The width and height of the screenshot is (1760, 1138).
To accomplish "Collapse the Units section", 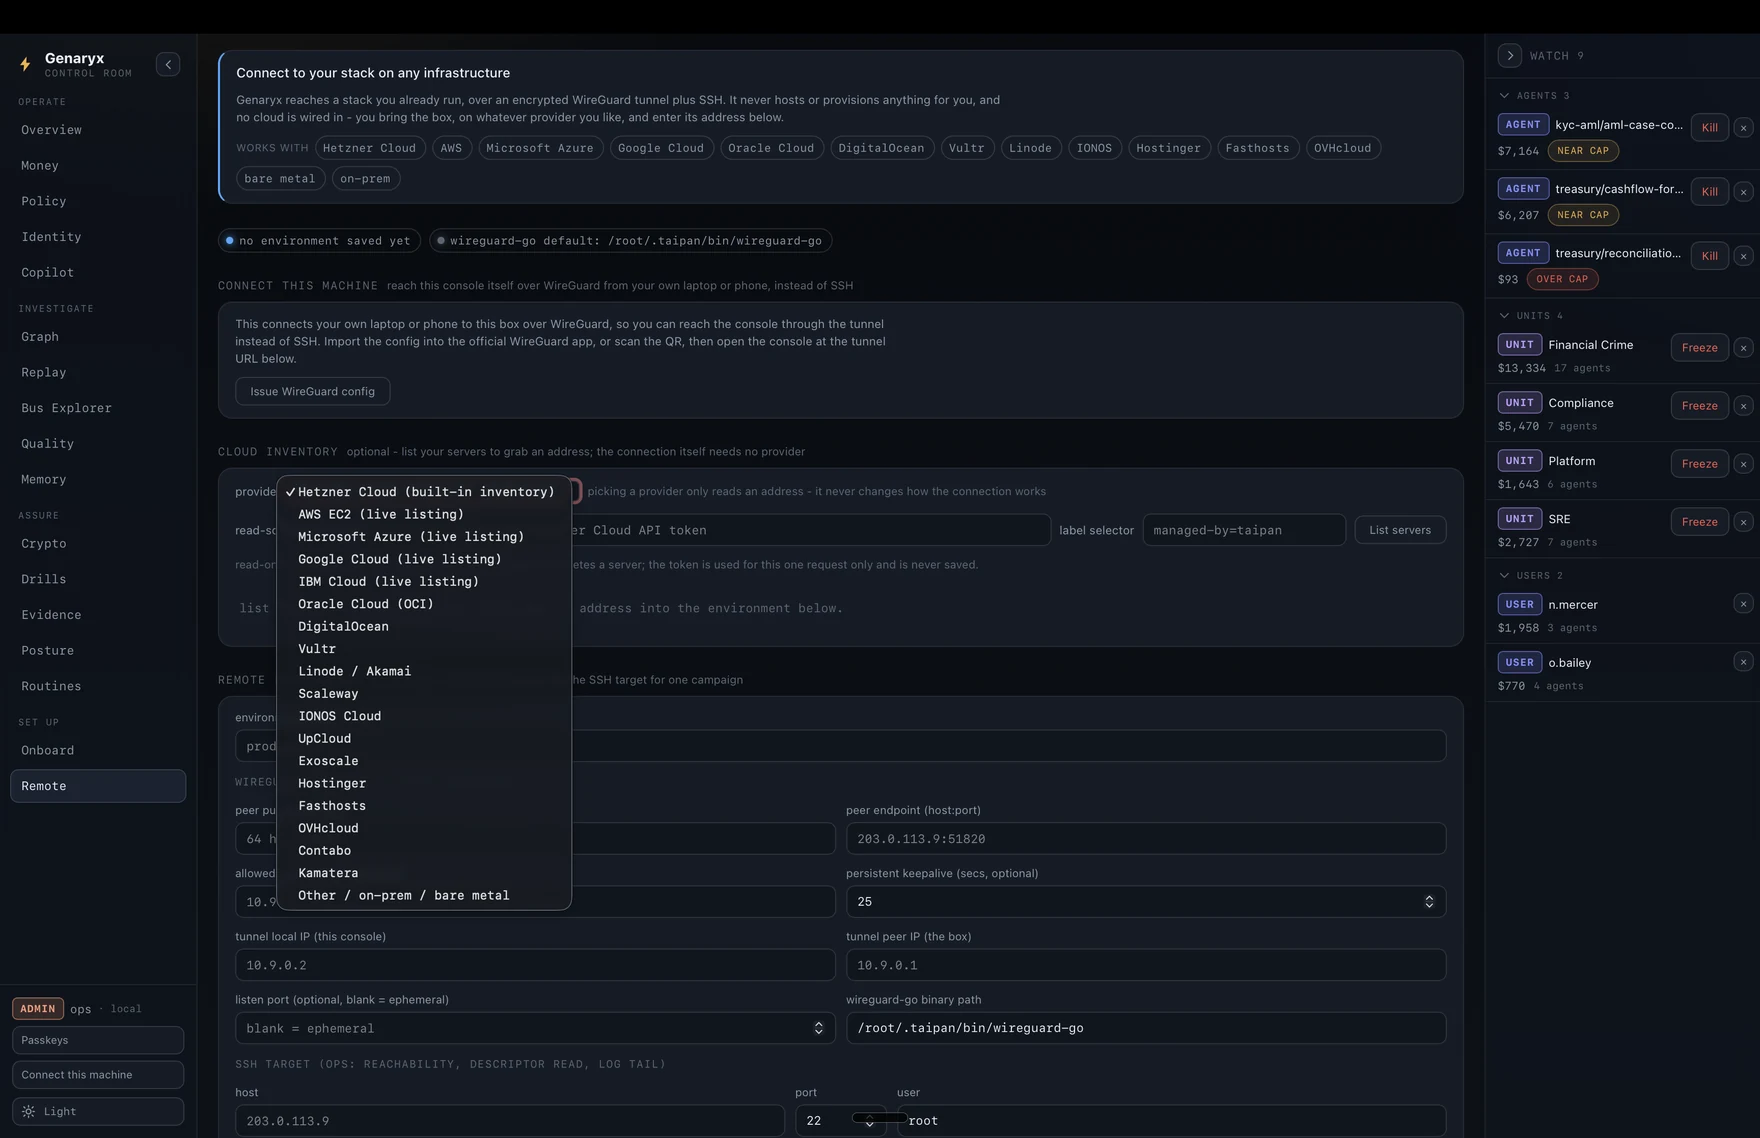I will 1504,316.
